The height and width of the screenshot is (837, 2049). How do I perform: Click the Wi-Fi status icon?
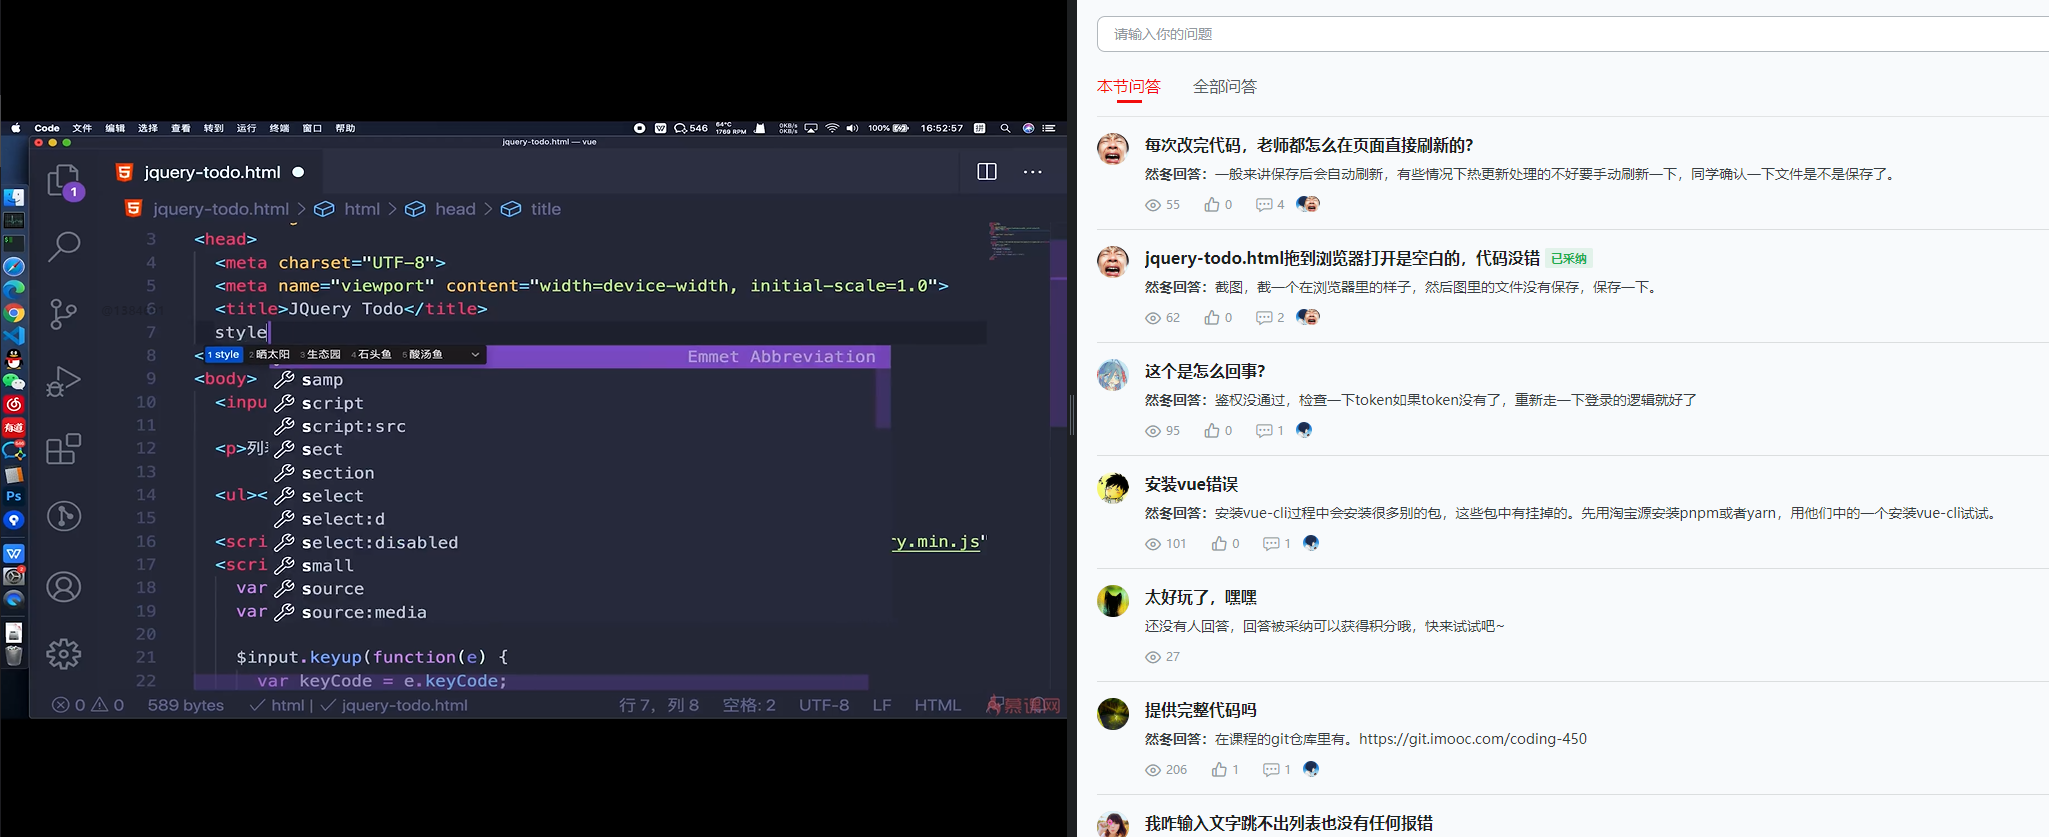[832, 128]
